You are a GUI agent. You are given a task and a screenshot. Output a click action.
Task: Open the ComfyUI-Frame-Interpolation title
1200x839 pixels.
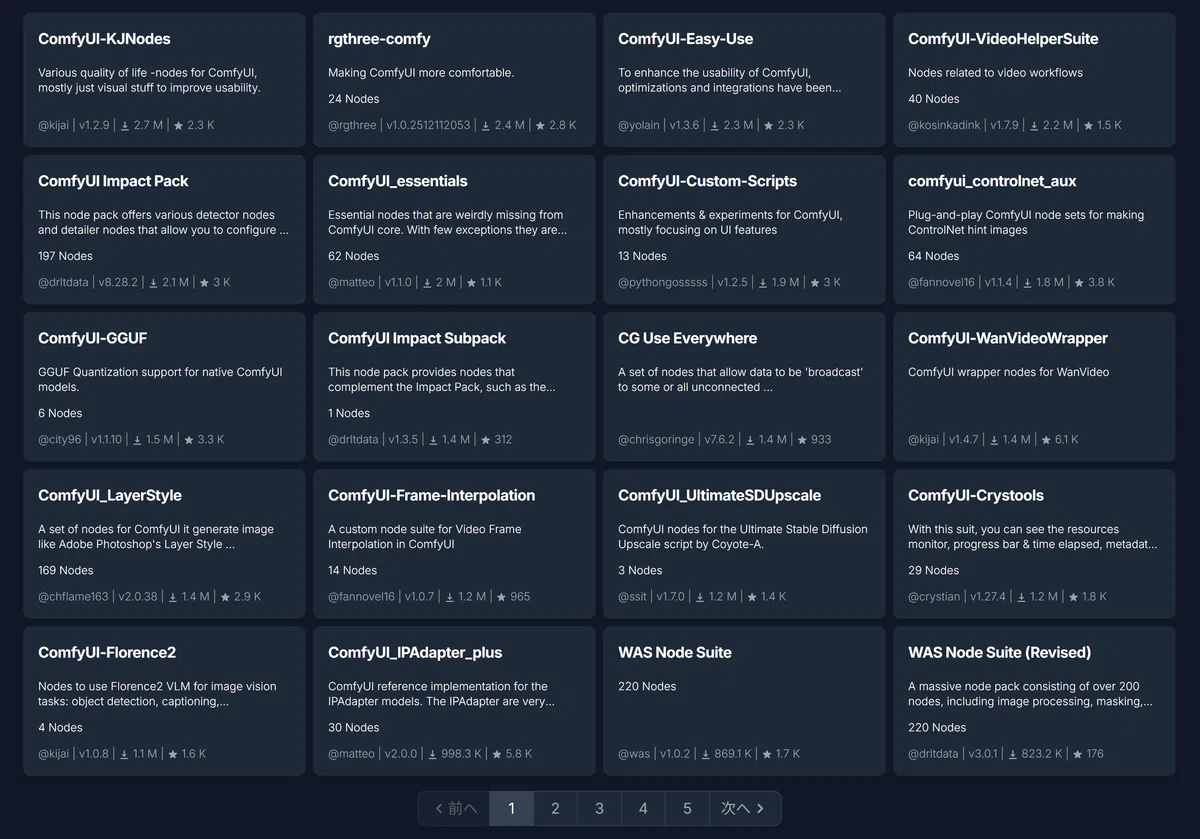(431, 495)
